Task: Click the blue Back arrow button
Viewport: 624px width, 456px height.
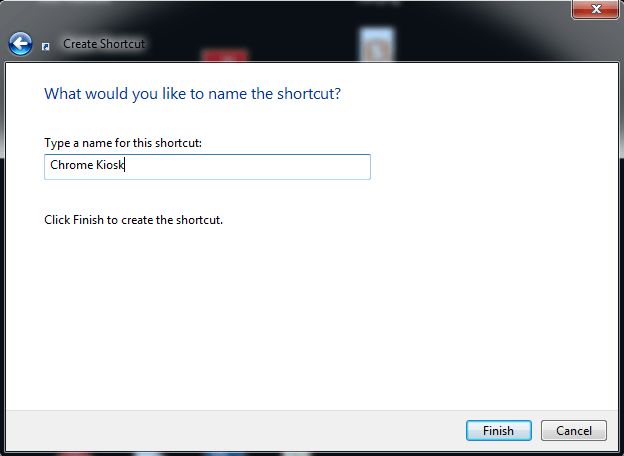Action: pyautogui.click(x=20, y=43)
